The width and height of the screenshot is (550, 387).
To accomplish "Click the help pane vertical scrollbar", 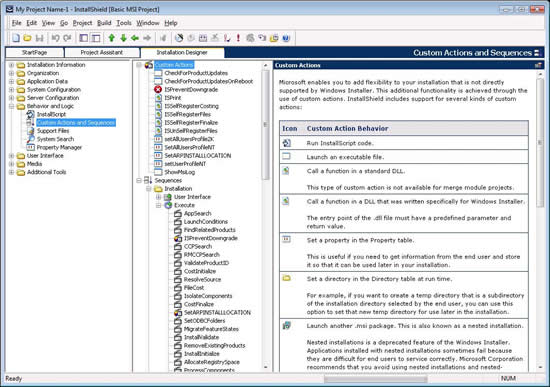I will [540, 142].
